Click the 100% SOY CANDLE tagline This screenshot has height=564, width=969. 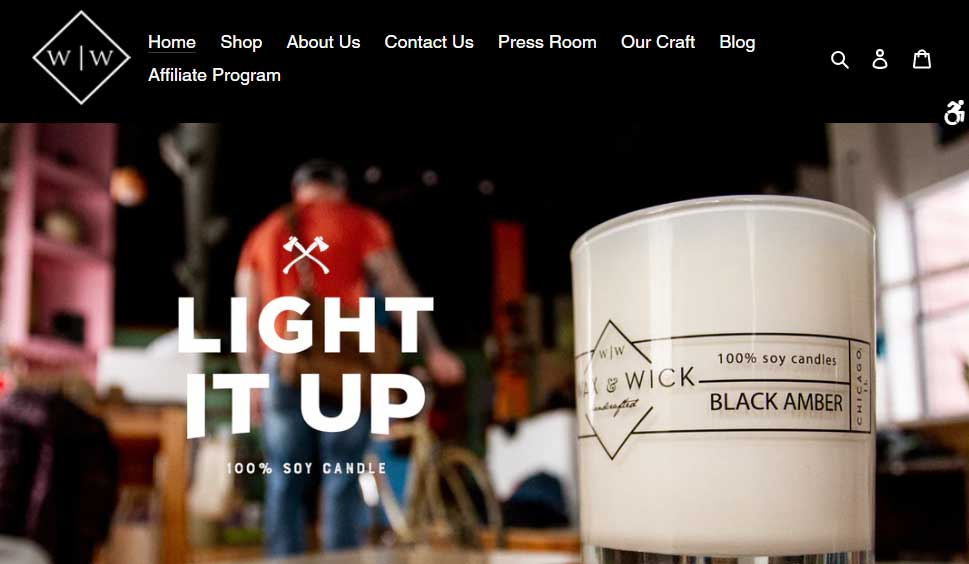306,468
